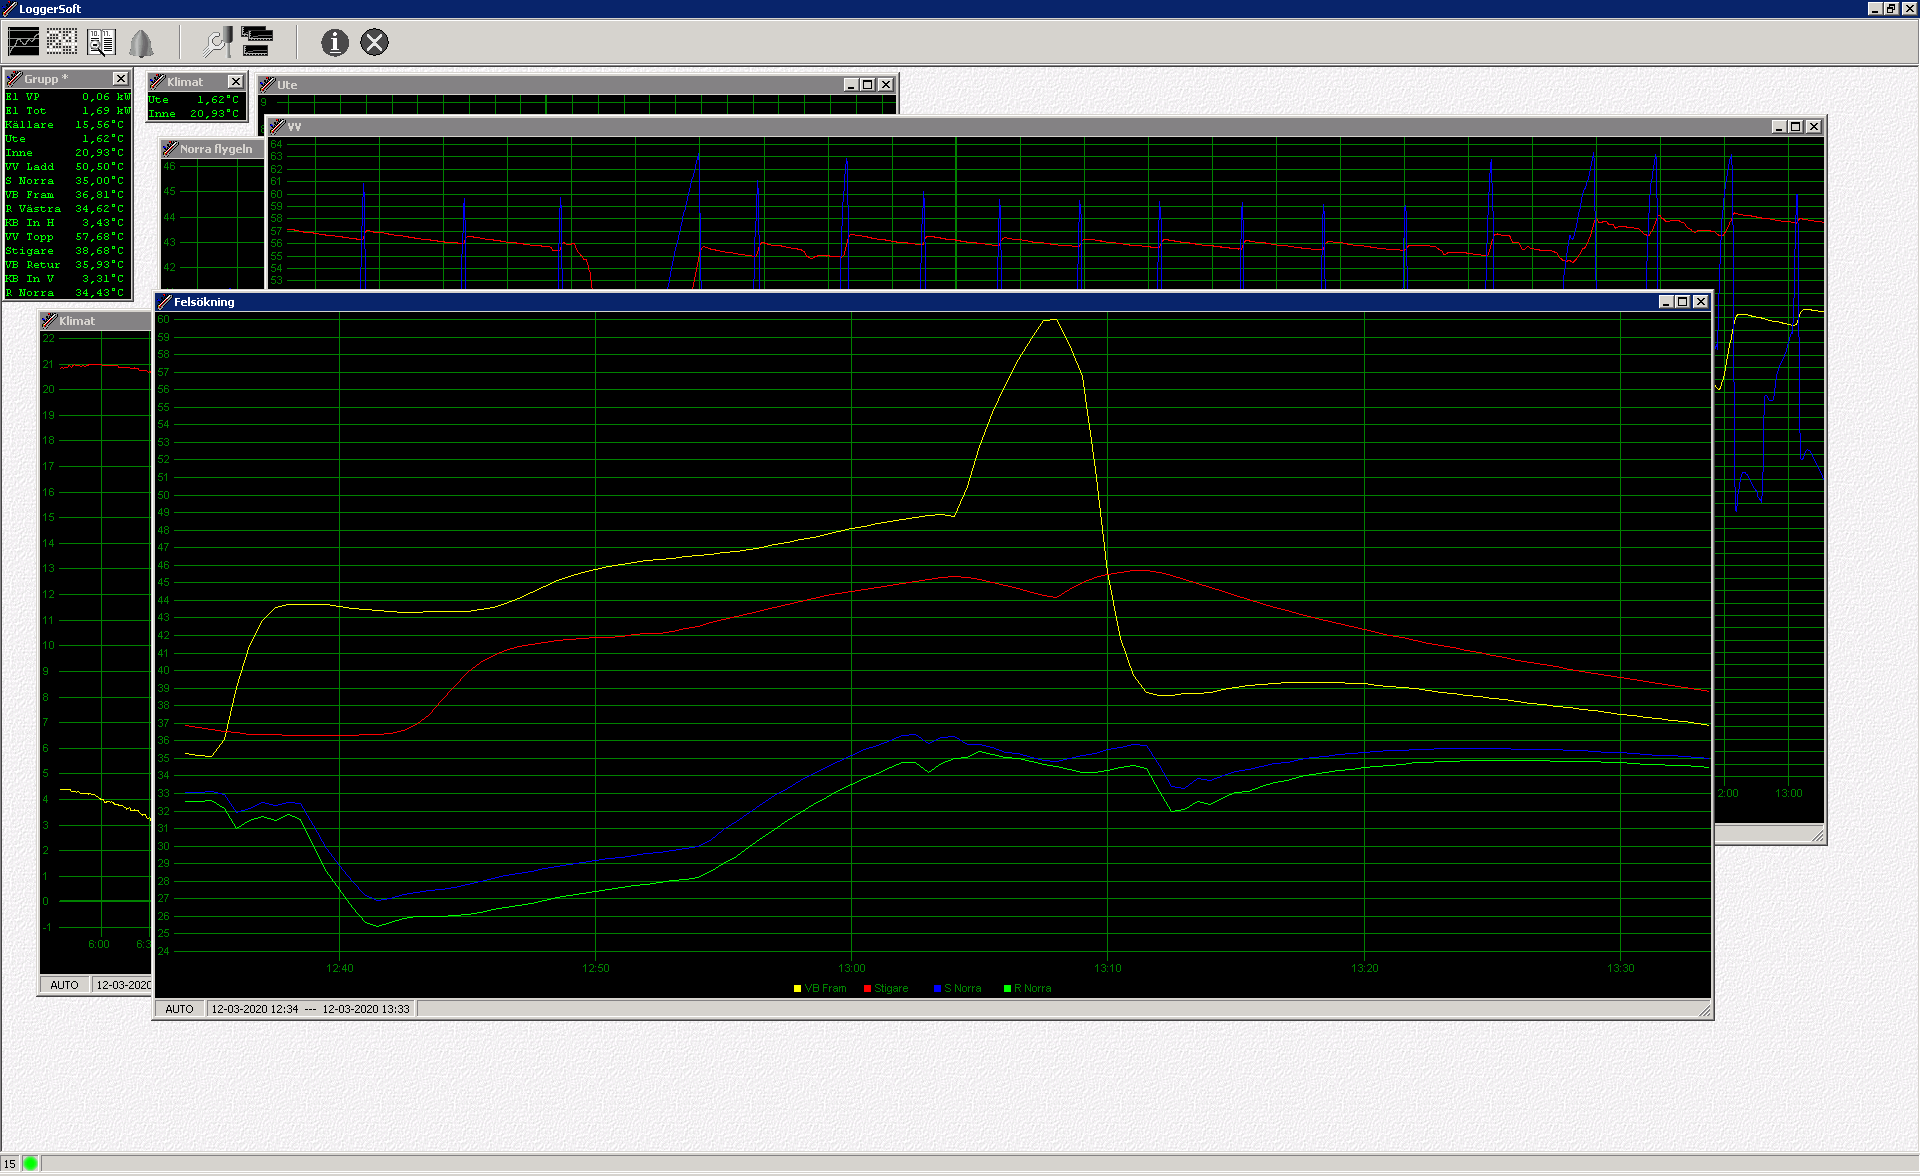The width and height of the screenshot is (1920, 1176).
Task: Select the KB In H 3,43°C row
Action: click(x=67, y=223)
